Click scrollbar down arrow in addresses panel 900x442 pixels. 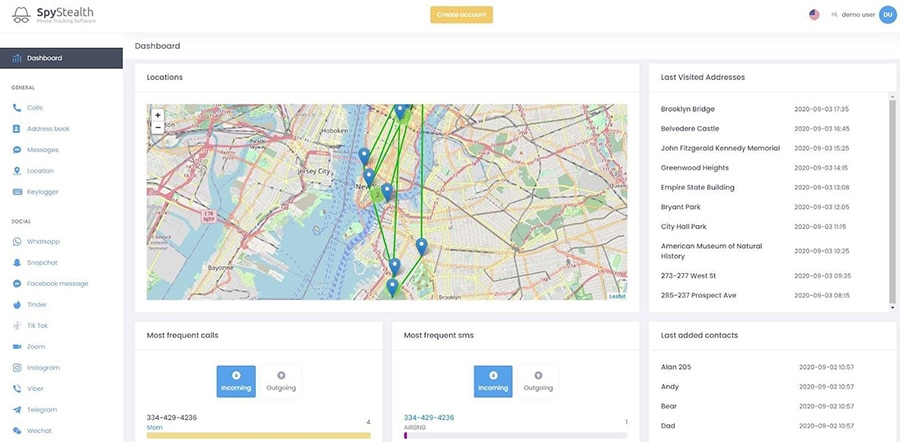[x=892, y=308]
